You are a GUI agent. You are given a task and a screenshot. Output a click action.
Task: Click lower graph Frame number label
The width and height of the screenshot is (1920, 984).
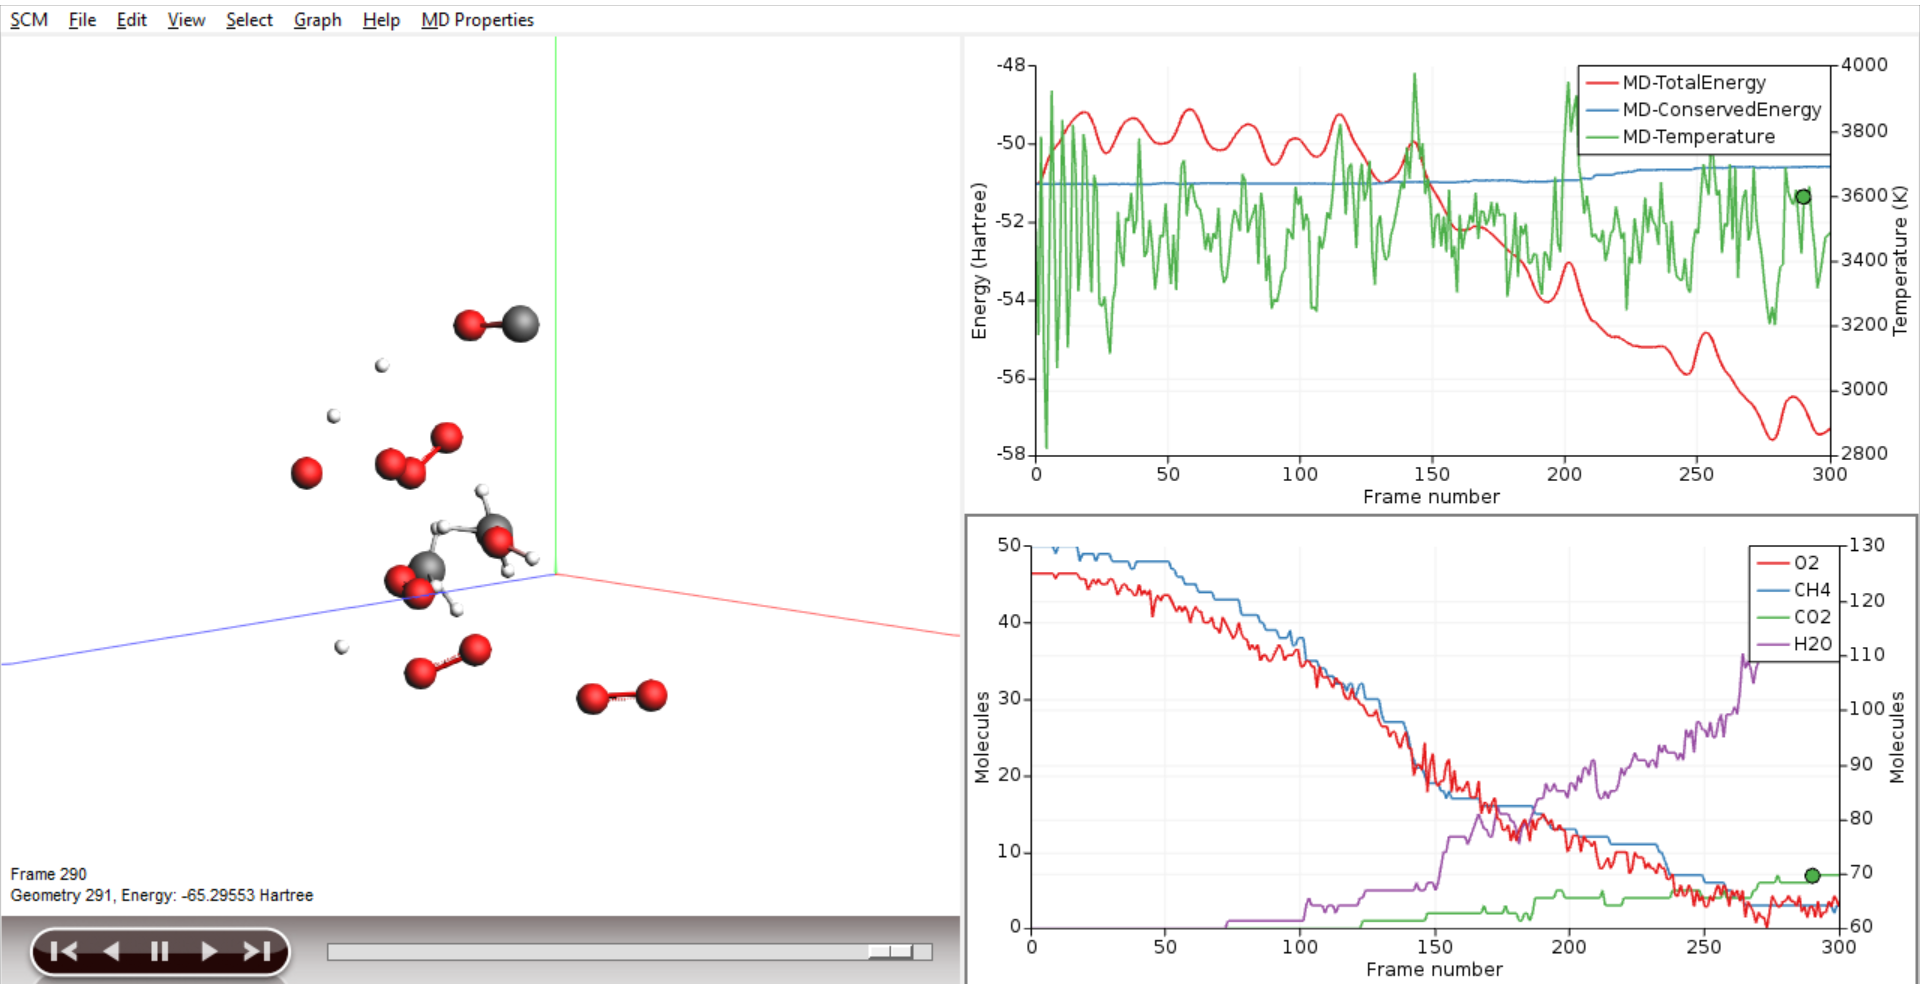pyautogui.click(x=1434, y=969)
